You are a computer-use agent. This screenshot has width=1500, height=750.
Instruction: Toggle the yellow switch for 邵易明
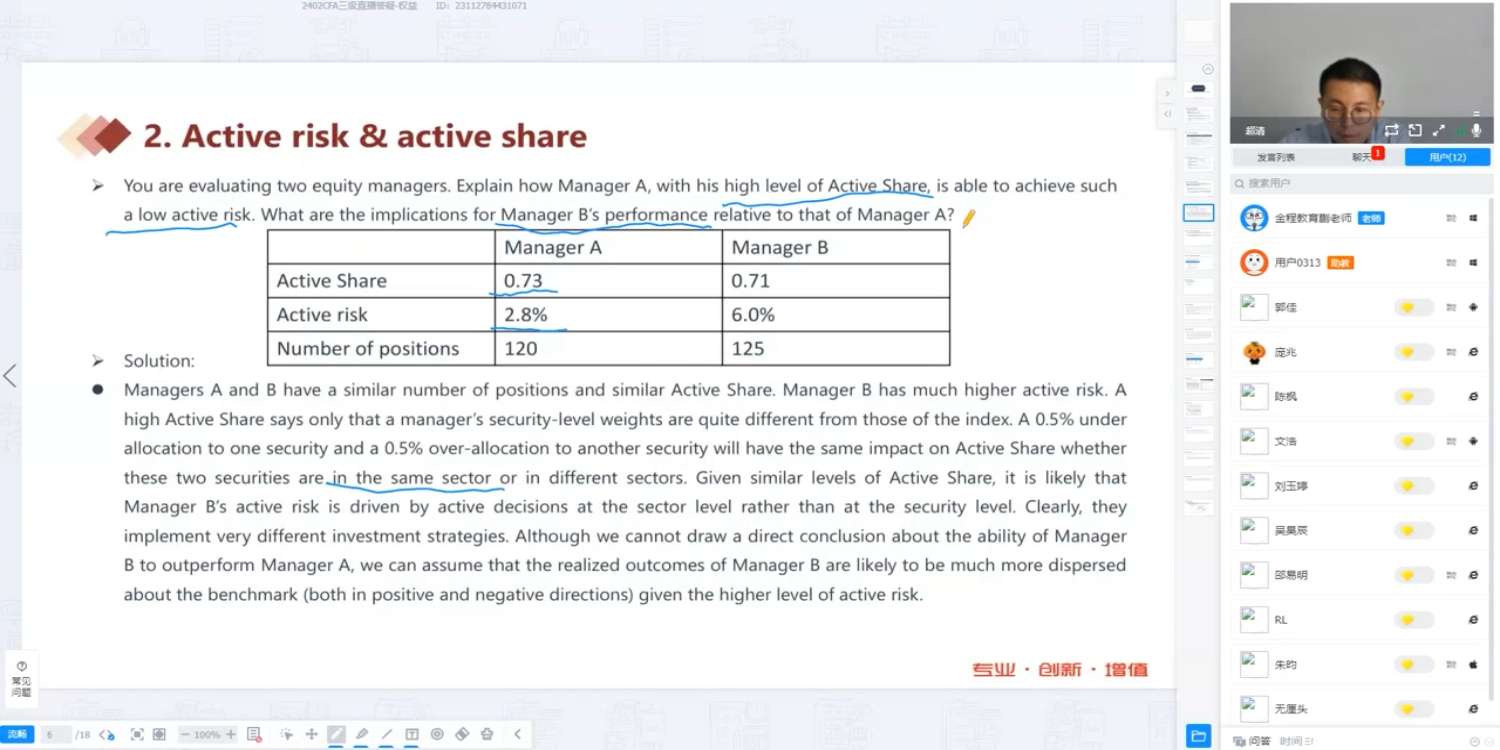click(x=1413, y=575)
